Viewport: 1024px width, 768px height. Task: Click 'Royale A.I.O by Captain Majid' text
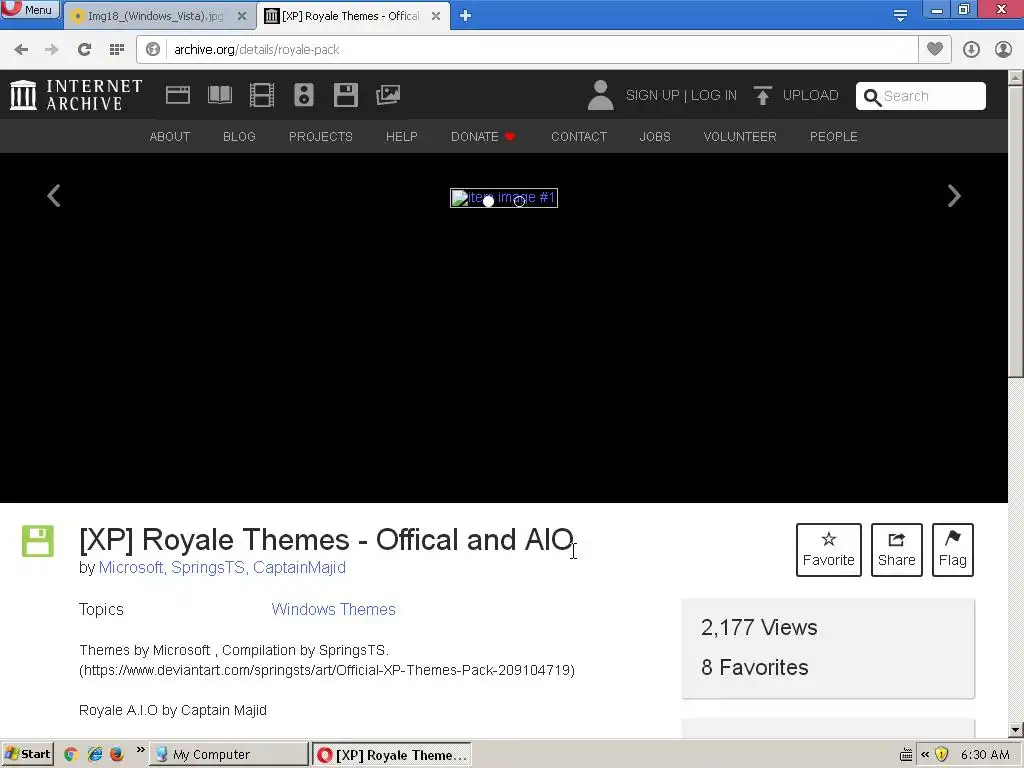tap(173, 710)
